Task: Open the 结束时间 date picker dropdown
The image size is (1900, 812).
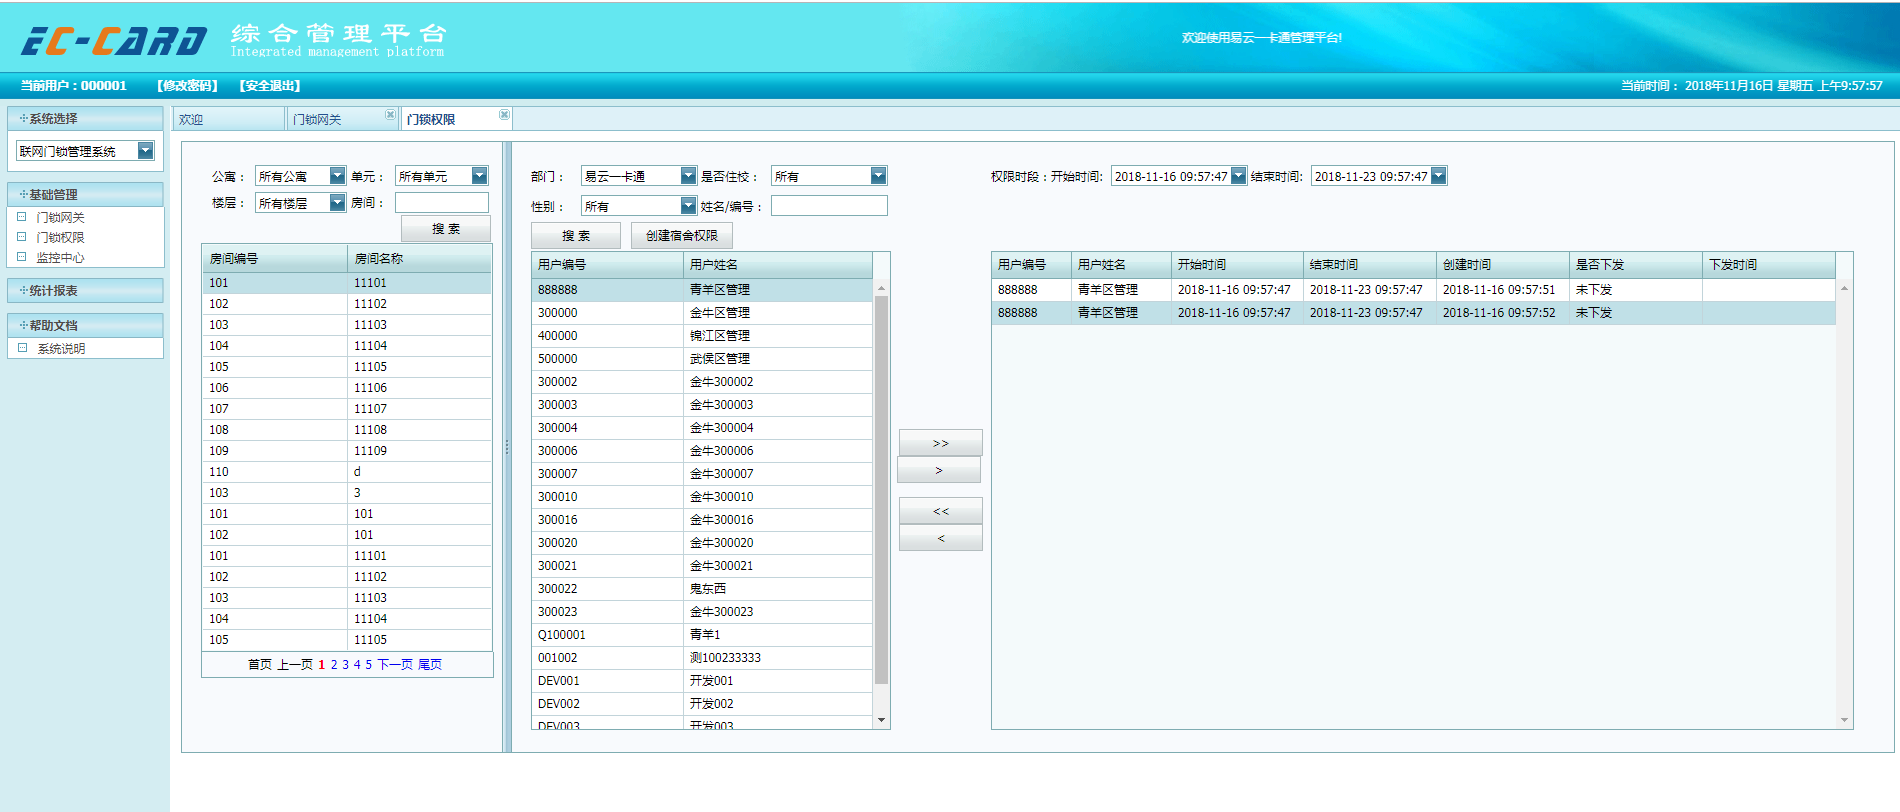Action: click(x=1438, y=176)
